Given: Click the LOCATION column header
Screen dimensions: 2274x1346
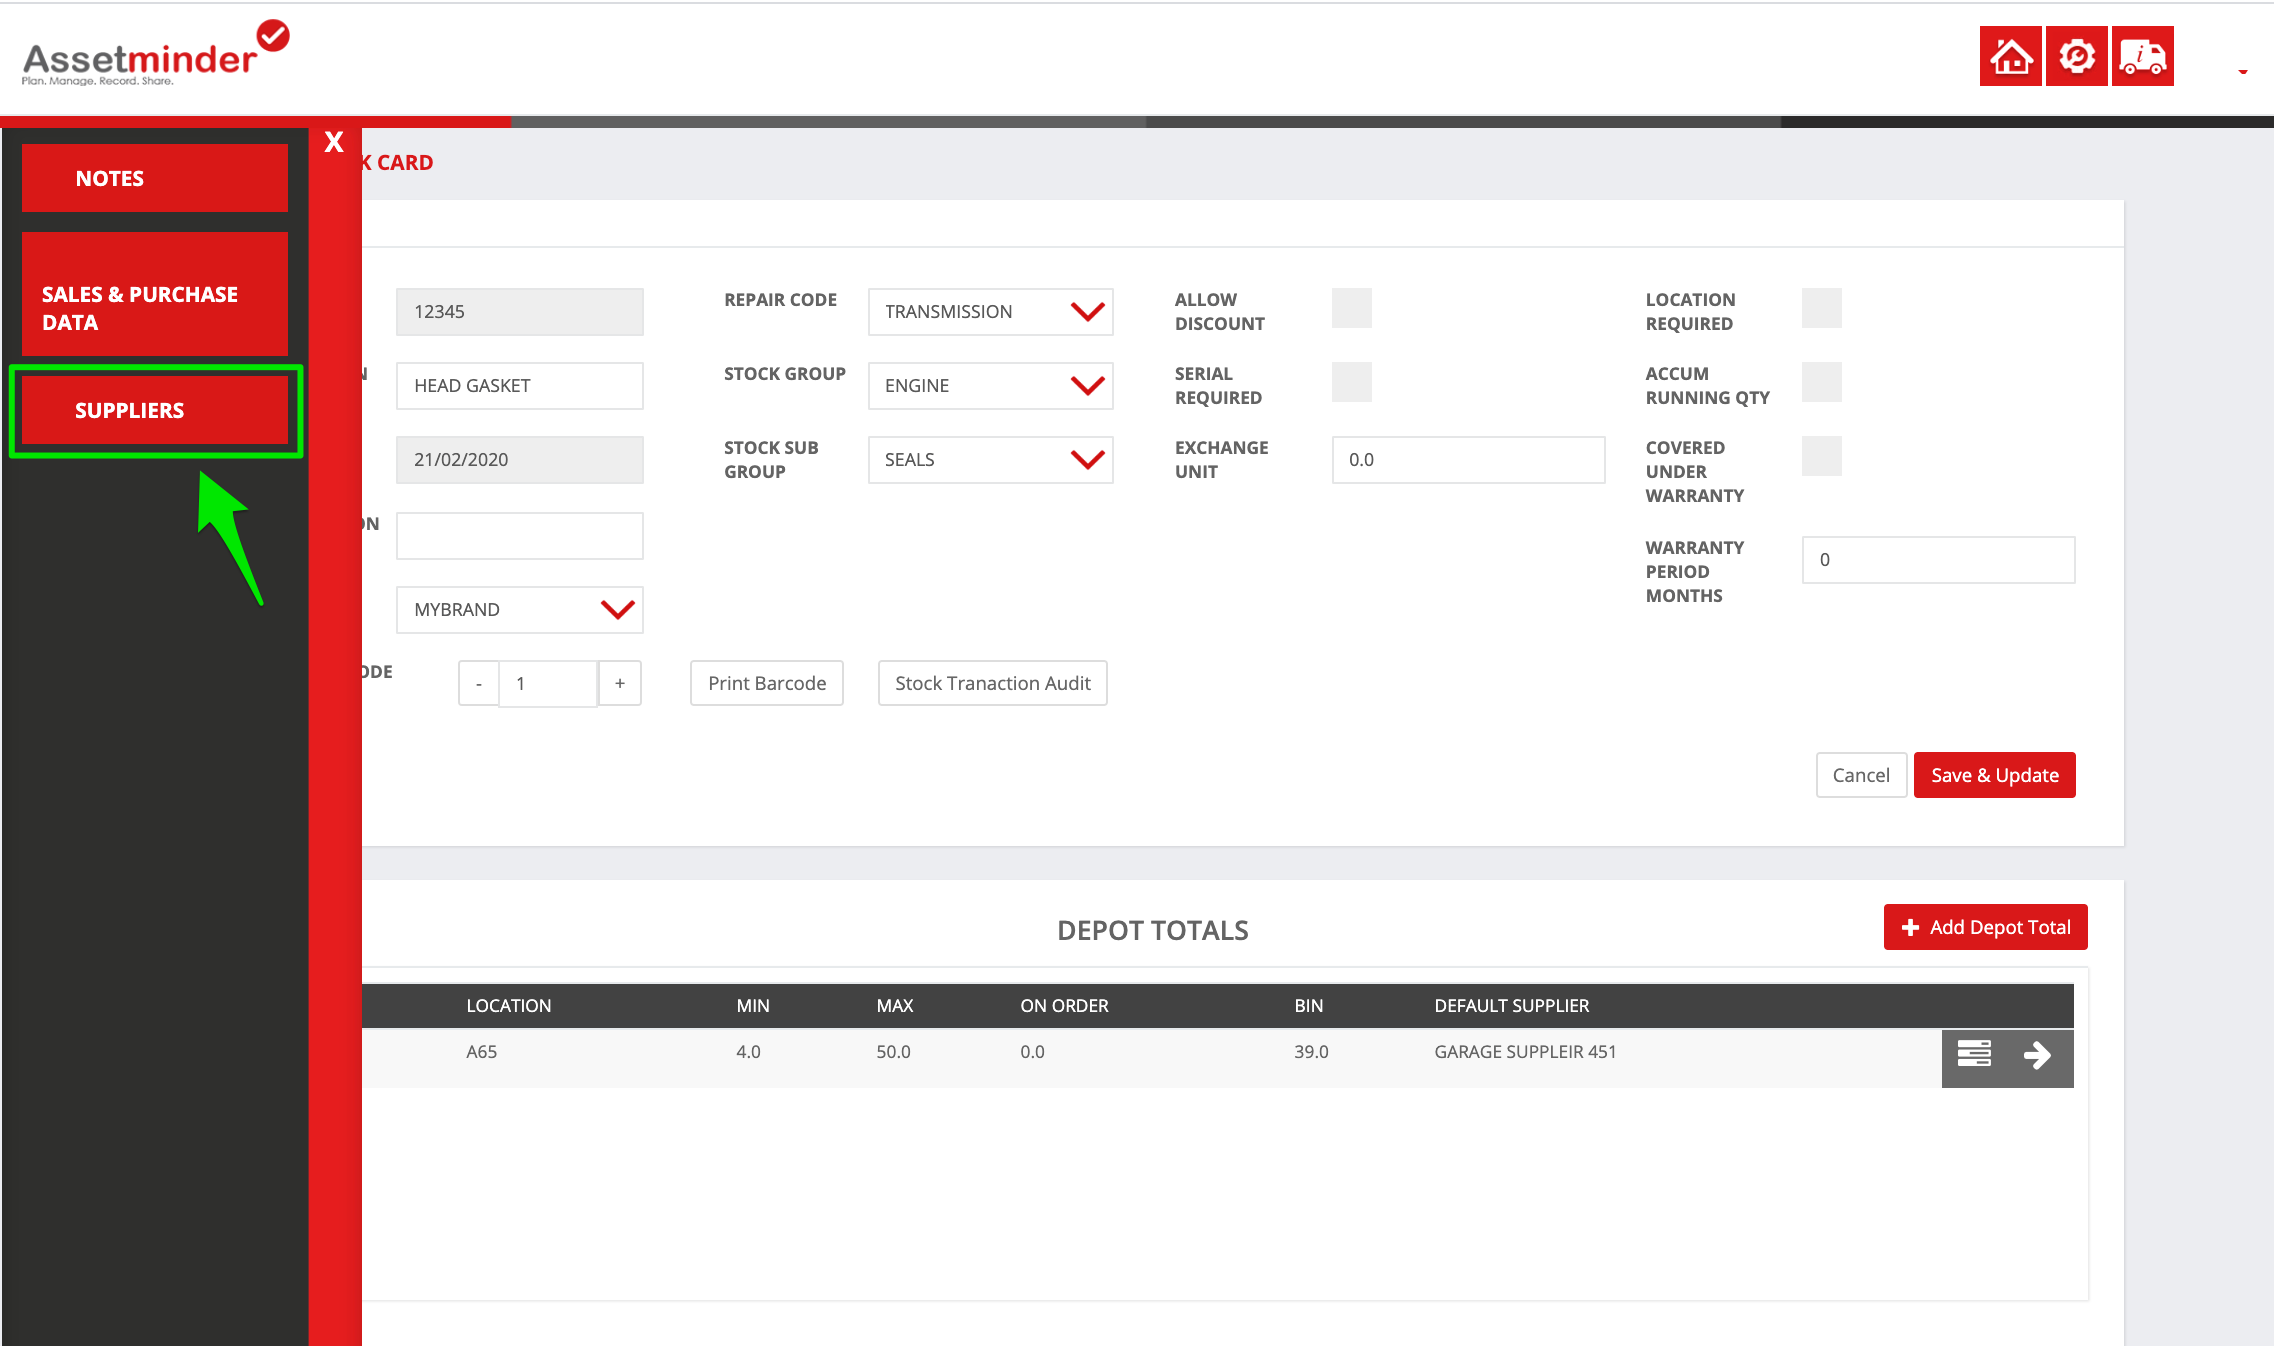Looking at the screenshot, I should pyautogui.click(x=509, y=1006).
